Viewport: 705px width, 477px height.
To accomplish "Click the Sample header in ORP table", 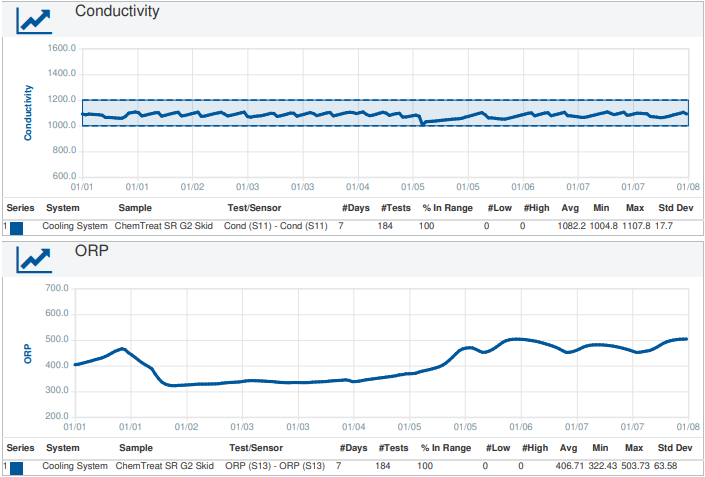I will click(136, 448).
